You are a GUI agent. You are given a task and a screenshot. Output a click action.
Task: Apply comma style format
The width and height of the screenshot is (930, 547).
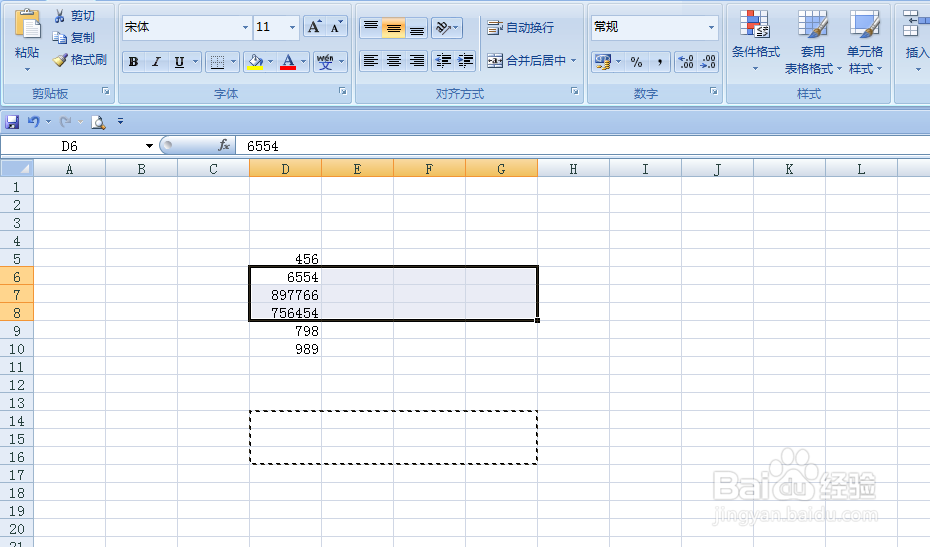pyautogui.click(x=659, y=62)
